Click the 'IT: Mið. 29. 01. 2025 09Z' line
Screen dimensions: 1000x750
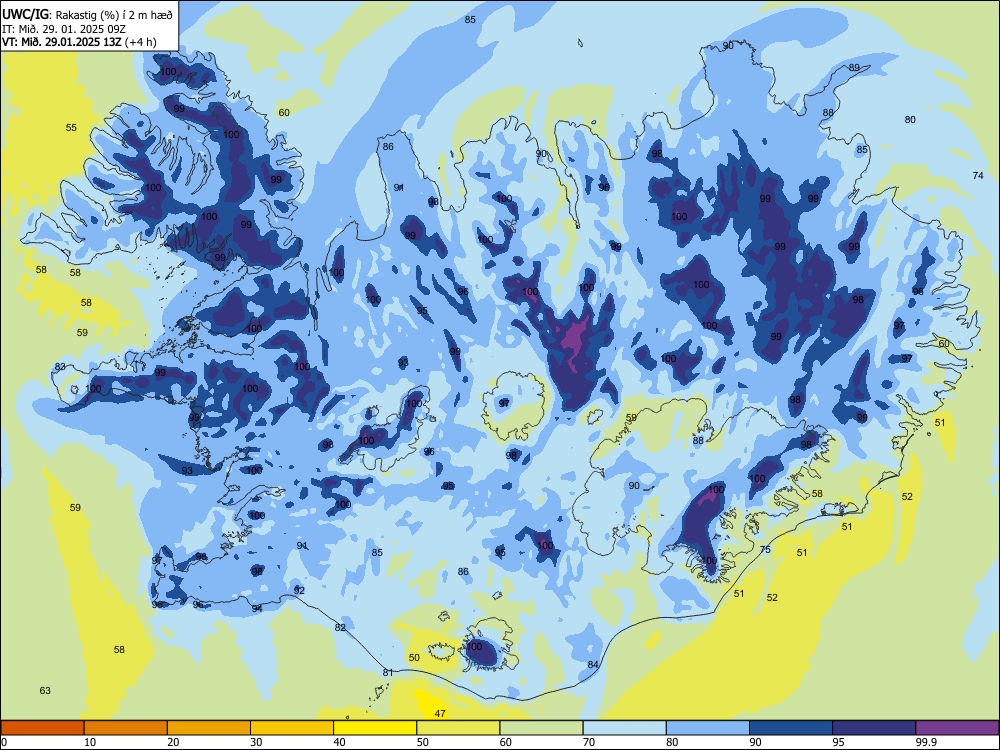64,29
